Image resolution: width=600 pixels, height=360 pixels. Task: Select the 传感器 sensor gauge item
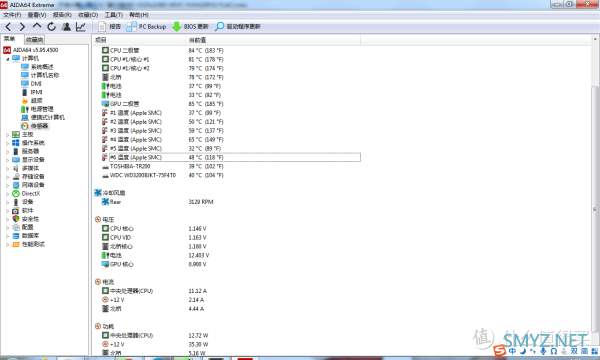[x=34, y=126]
